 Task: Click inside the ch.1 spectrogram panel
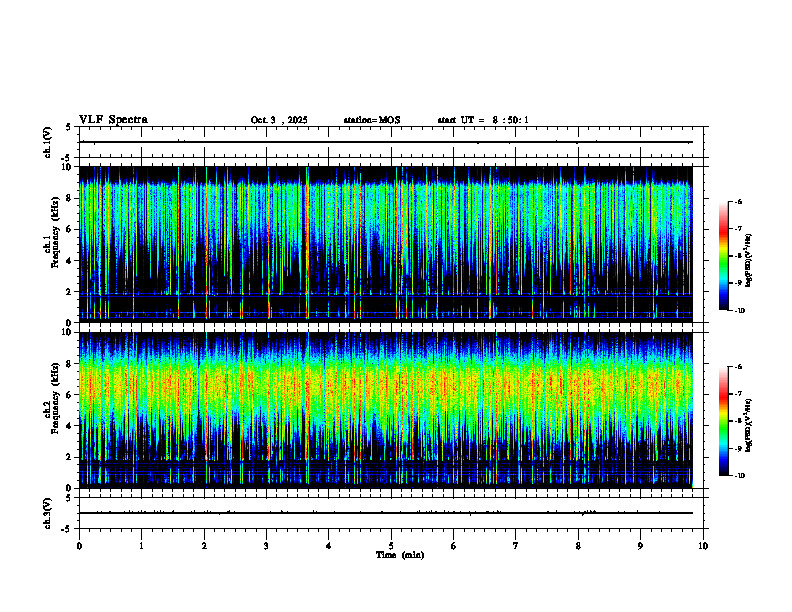point(385,244)
